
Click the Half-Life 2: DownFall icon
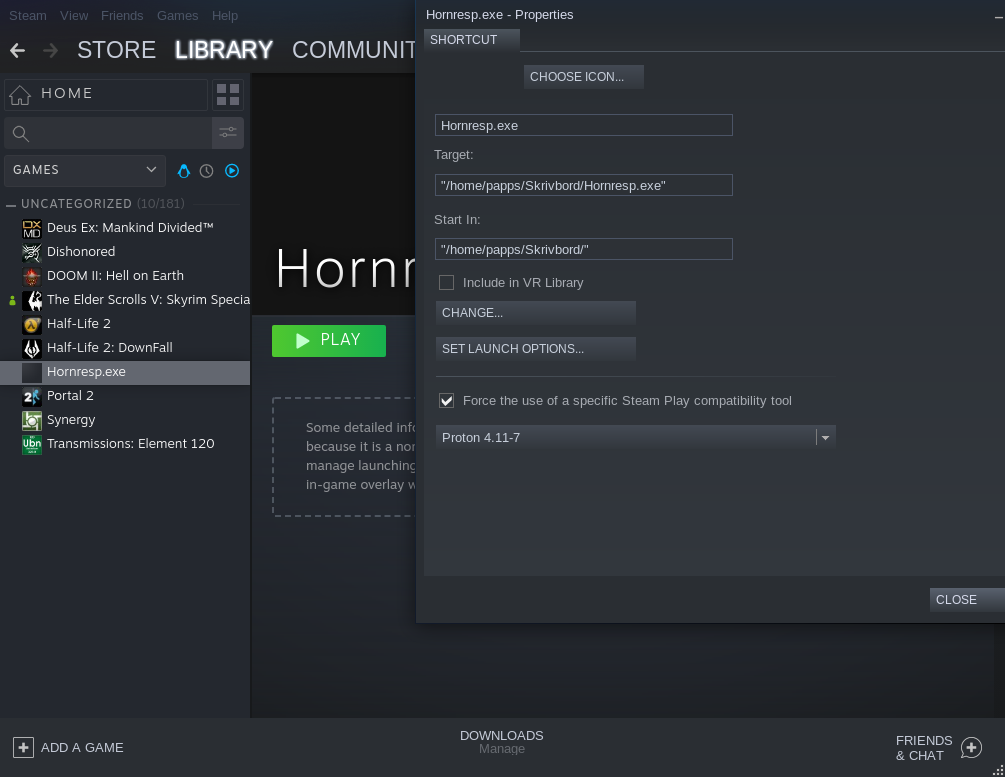(31, 348)
